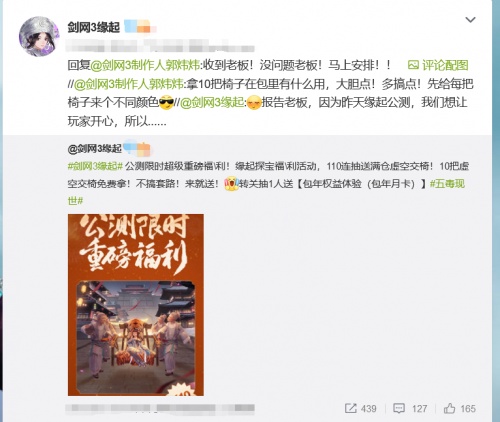Image resolution: width=500 pixels, height=422 pixels.
Task: Enlarge the 公测限时重磅福利 promo image
Action: tap(136, 305)
